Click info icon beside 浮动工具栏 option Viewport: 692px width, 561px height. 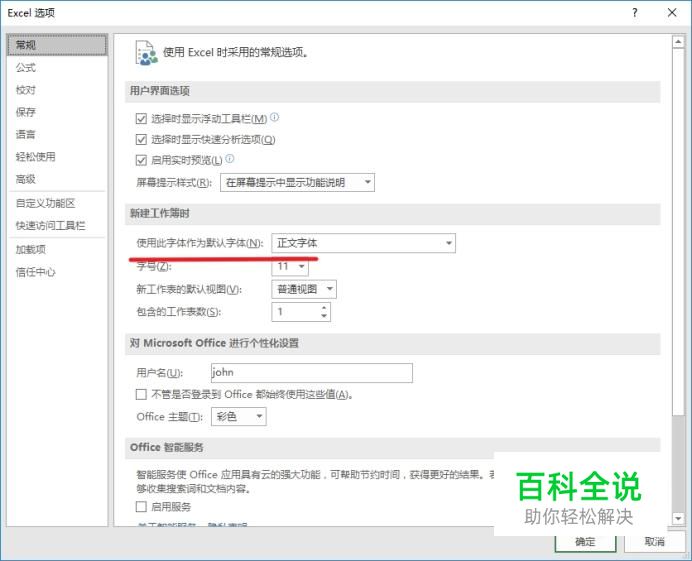(x=275, y=117)
